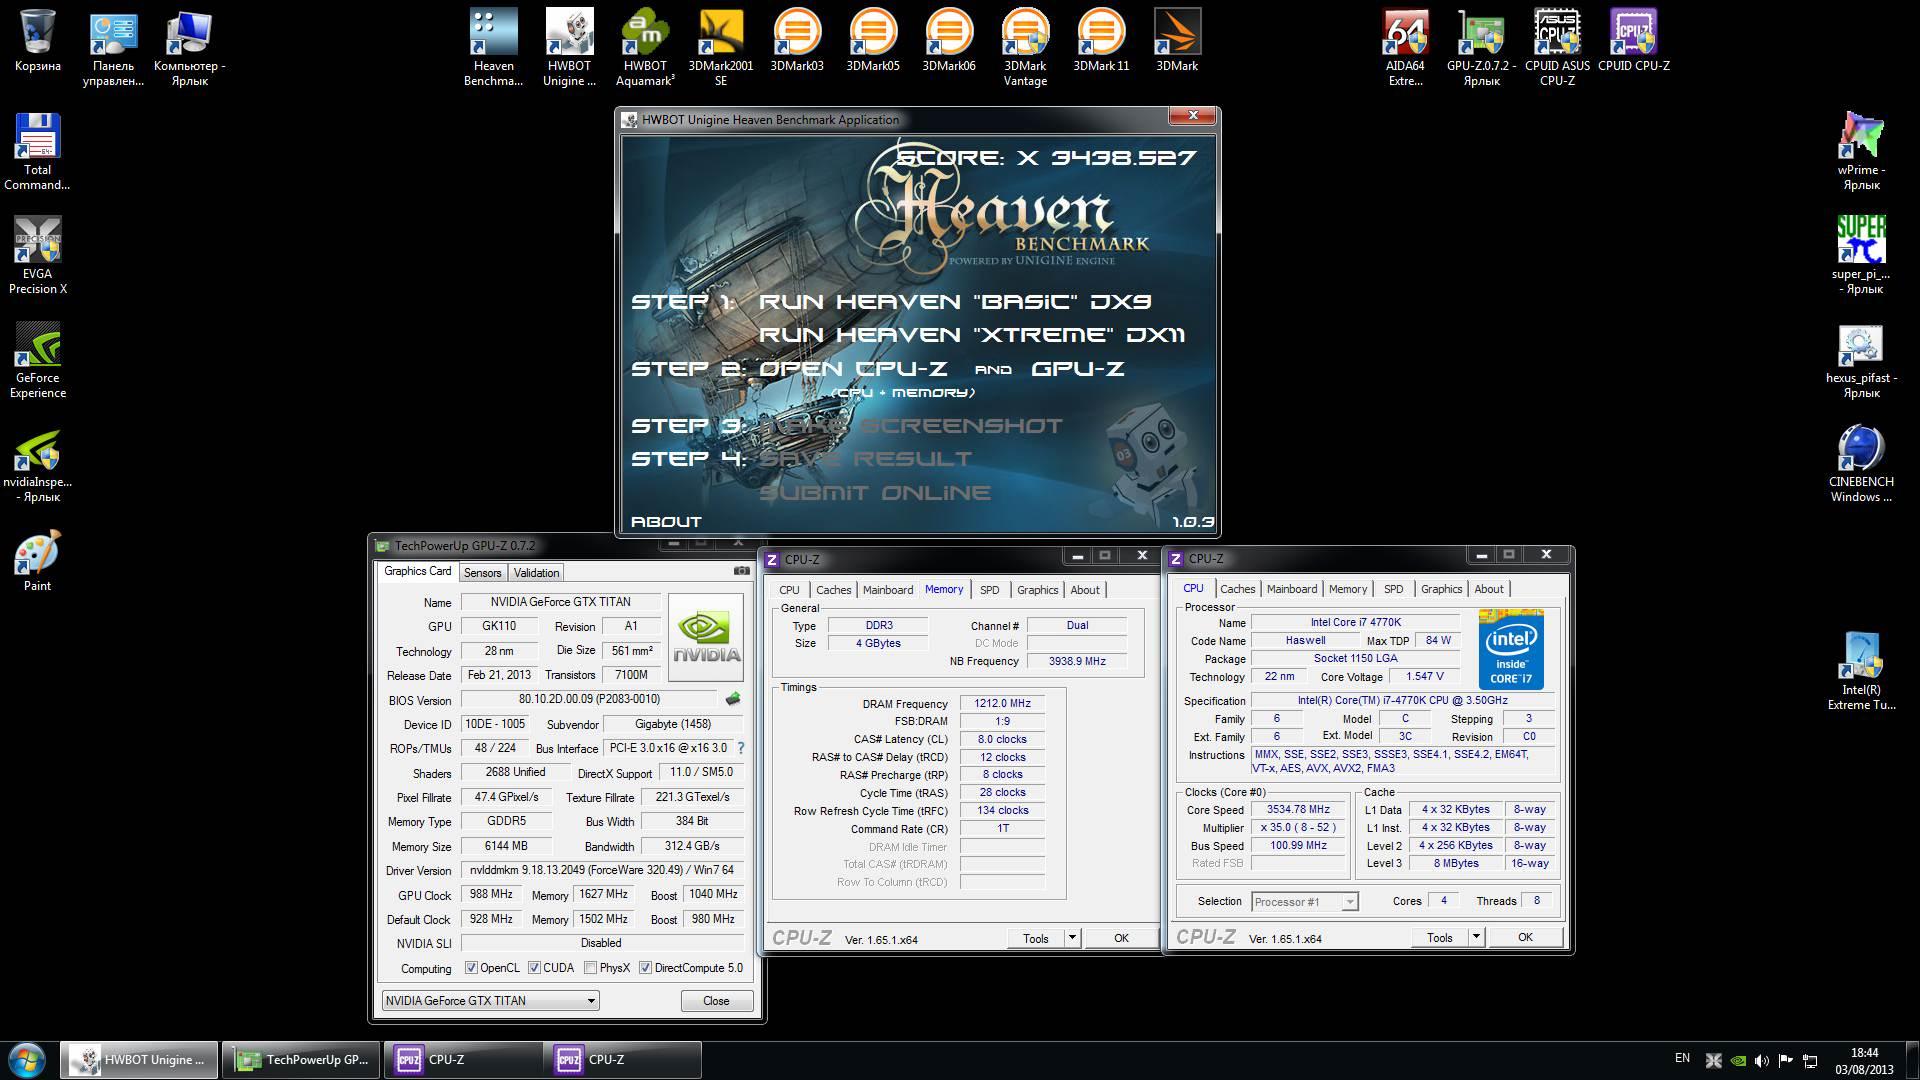Open Mainboard tab in CPU-Z CPU window

[x=1291, y=589]
